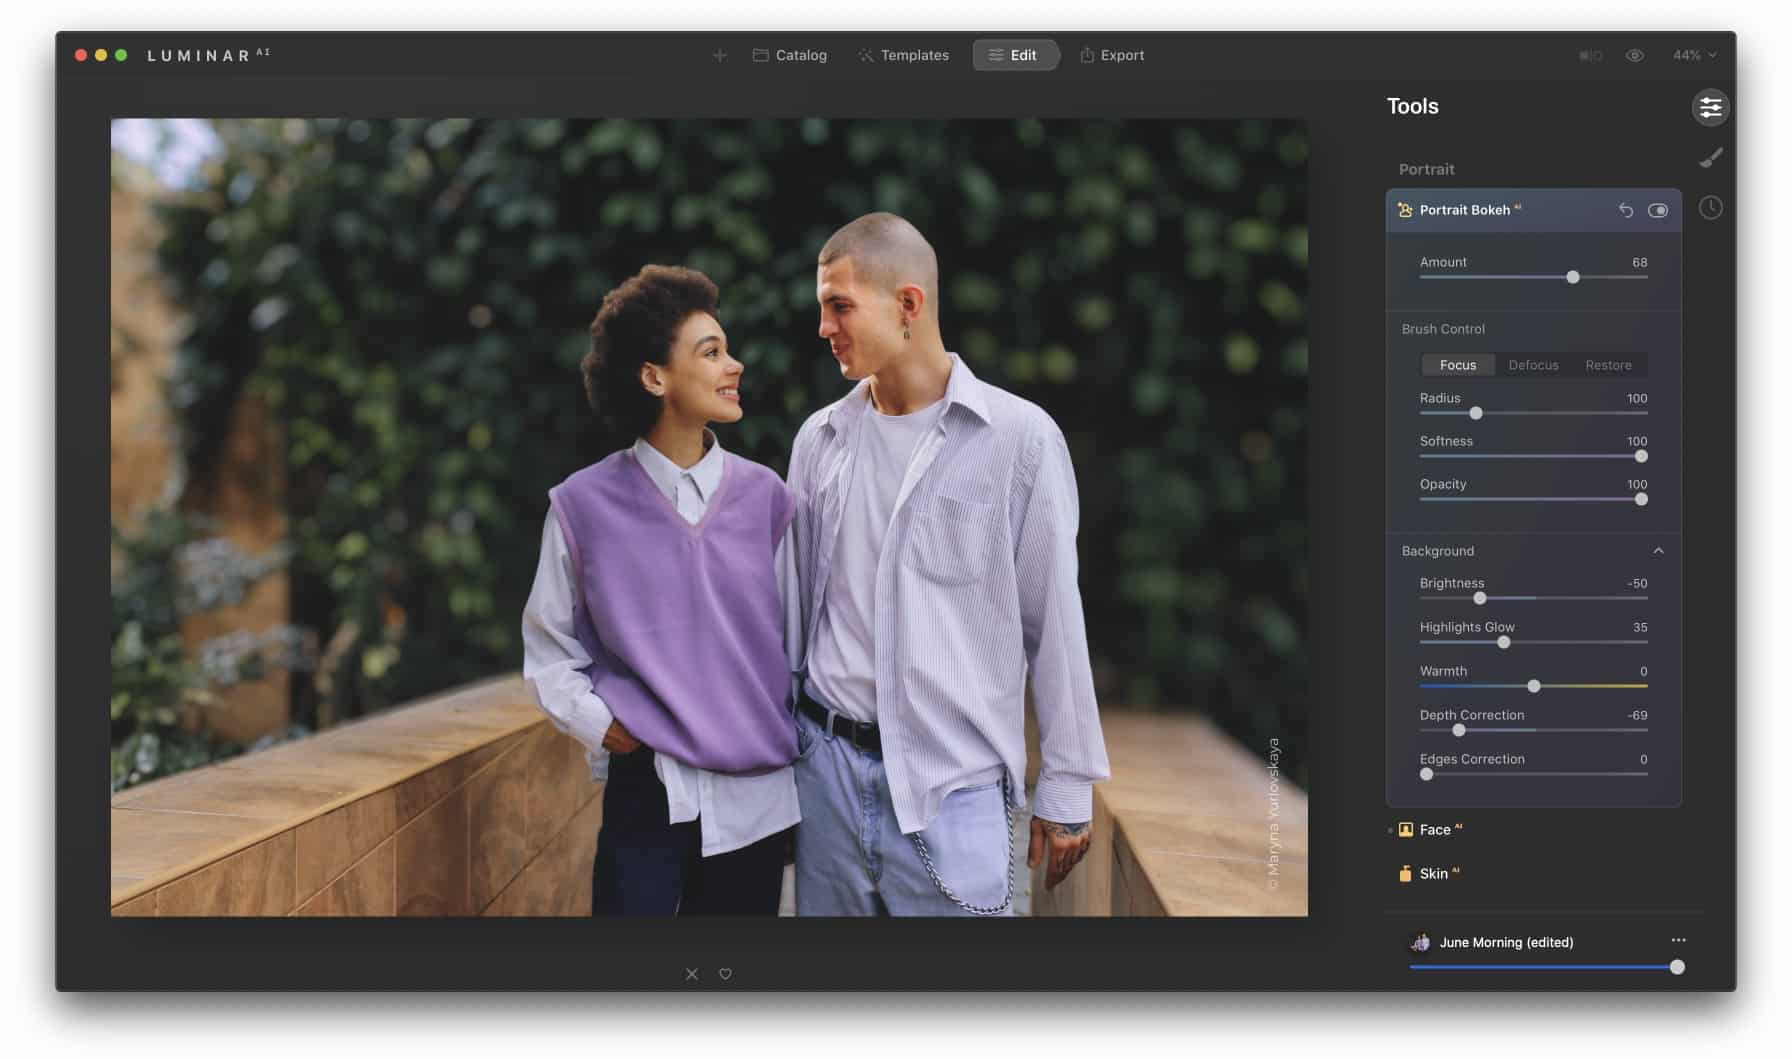Click the plus add-photos icon
Screen dimensions: 1792x1059
pyautogui.click(x=719, y=55)
